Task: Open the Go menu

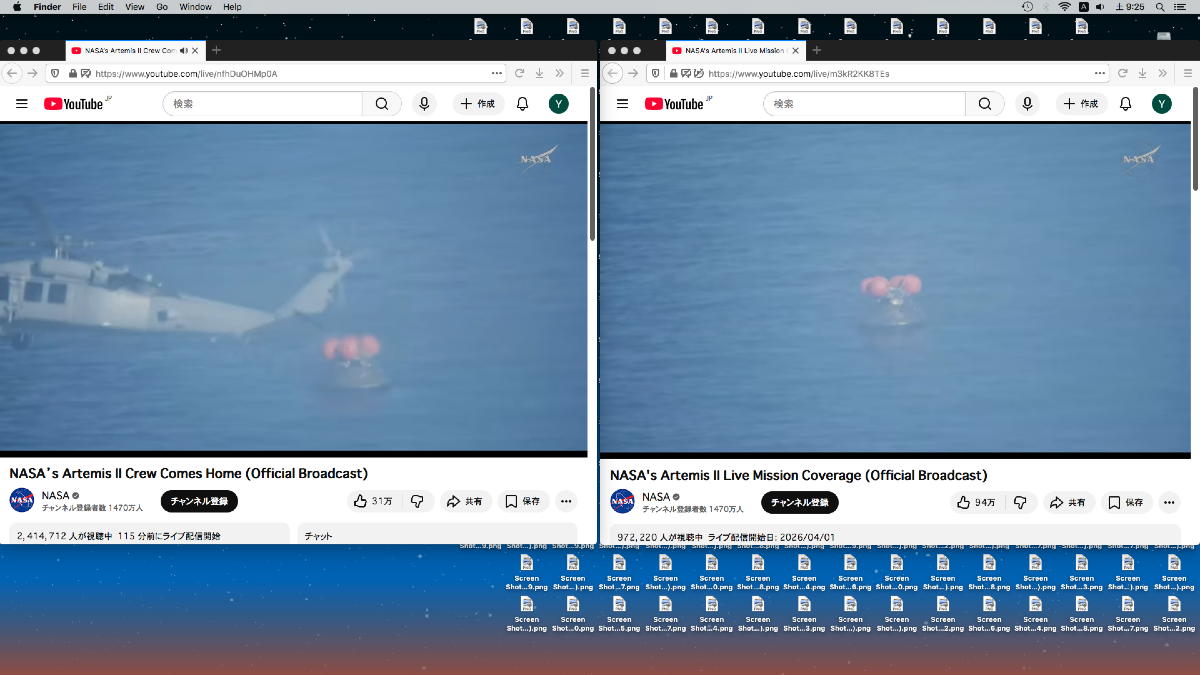Action: pyautogui.click(x=161, y=7)
